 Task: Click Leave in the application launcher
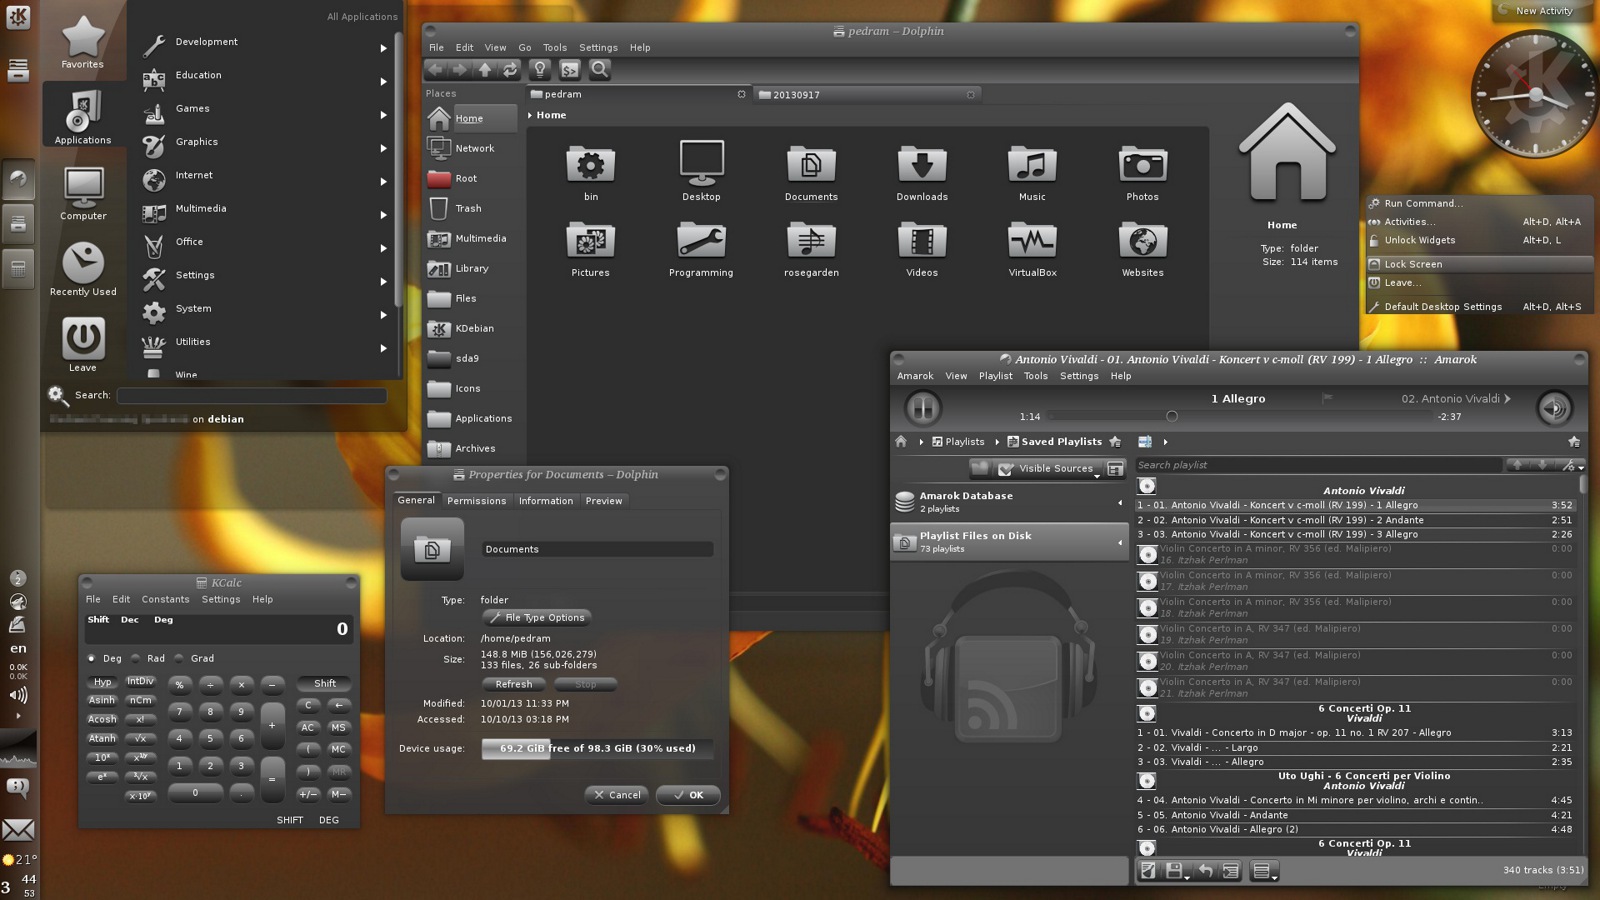tap(83, 345)
